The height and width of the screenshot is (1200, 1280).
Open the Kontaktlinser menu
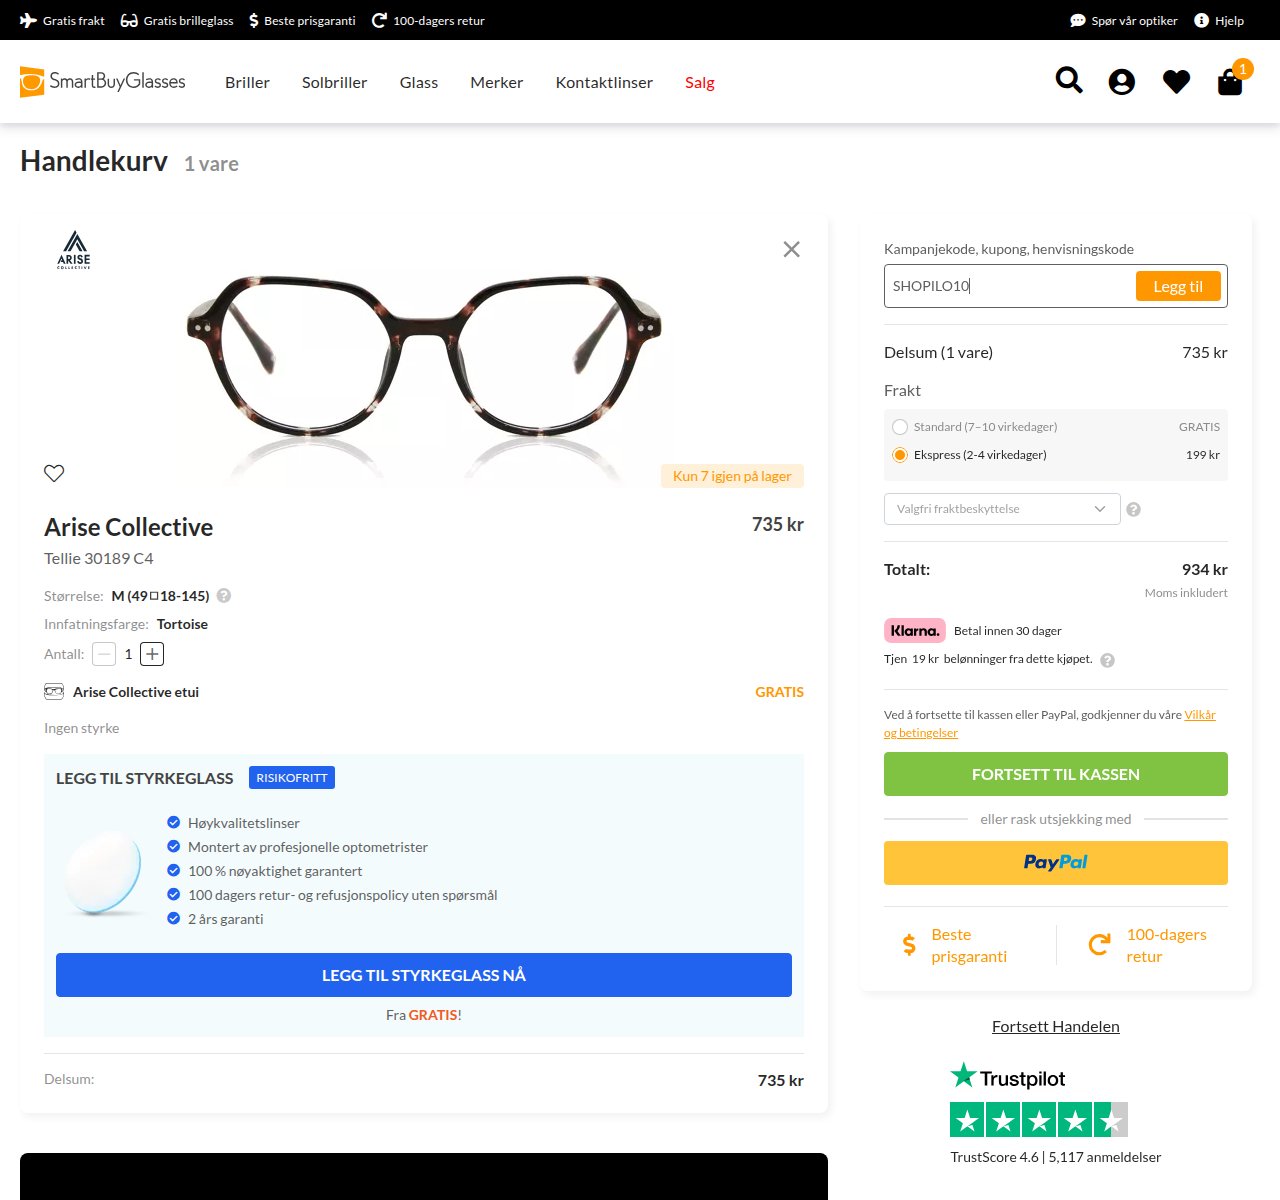(x=604, y=82)
